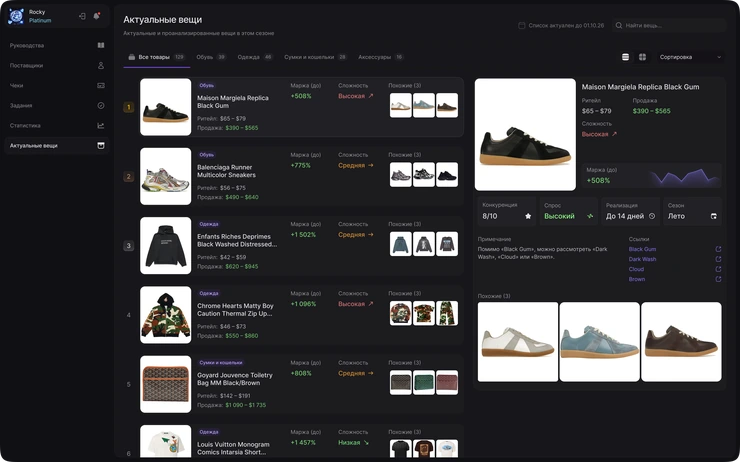
Task: Click external link icon beside Dark Wash
Action: [718, 259]
